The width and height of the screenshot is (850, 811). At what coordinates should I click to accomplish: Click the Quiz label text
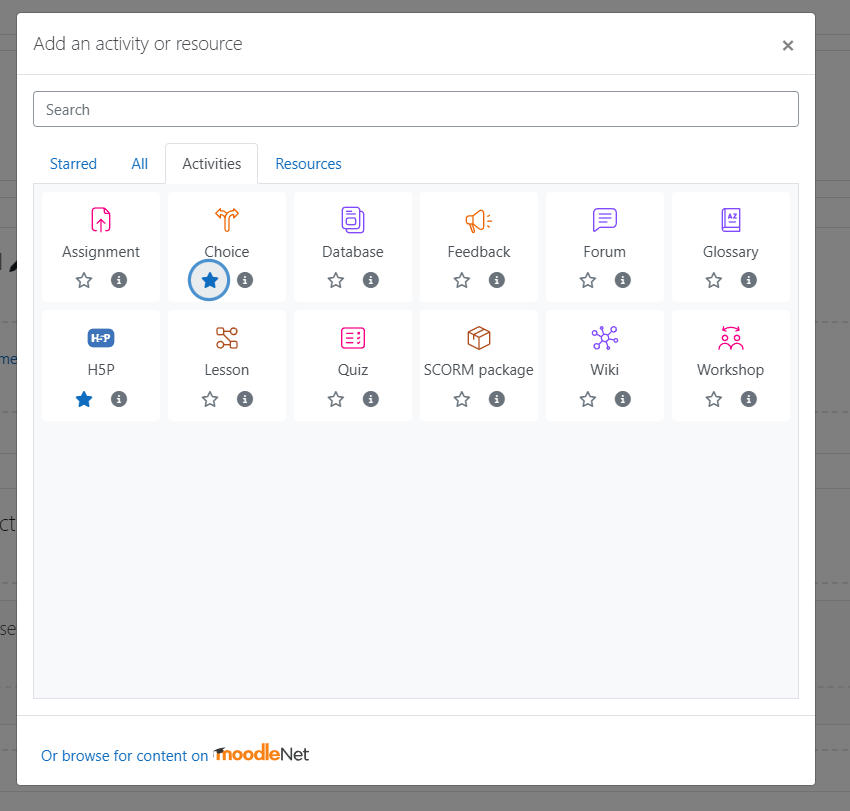click(353, 370)
